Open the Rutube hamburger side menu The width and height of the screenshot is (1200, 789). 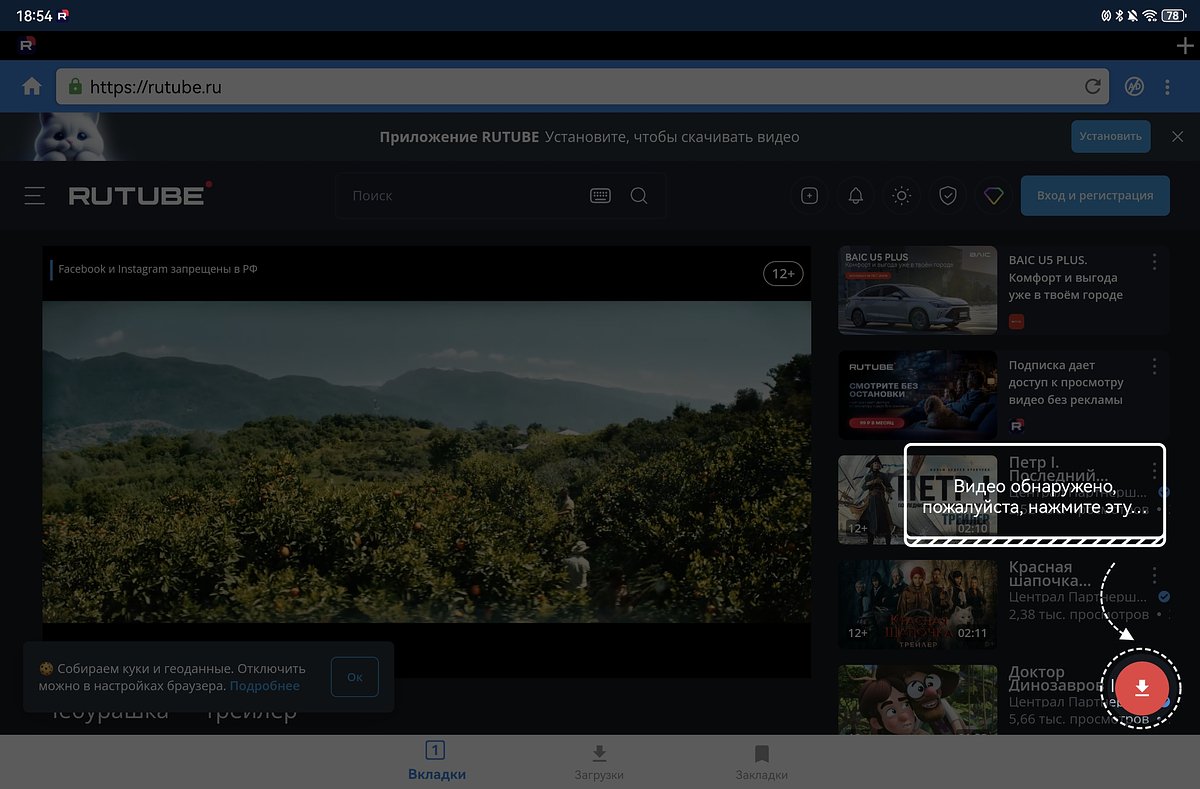pos(35,196)
